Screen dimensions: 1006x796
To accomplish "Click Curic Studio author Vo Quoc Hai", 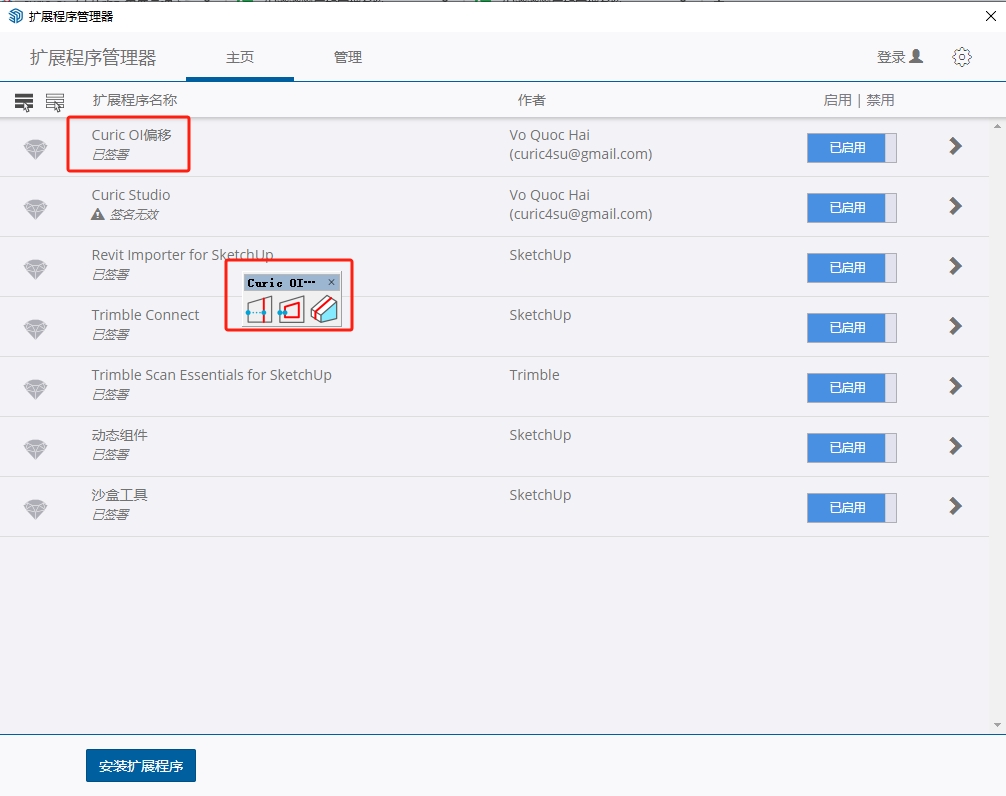I will (549, 195).
